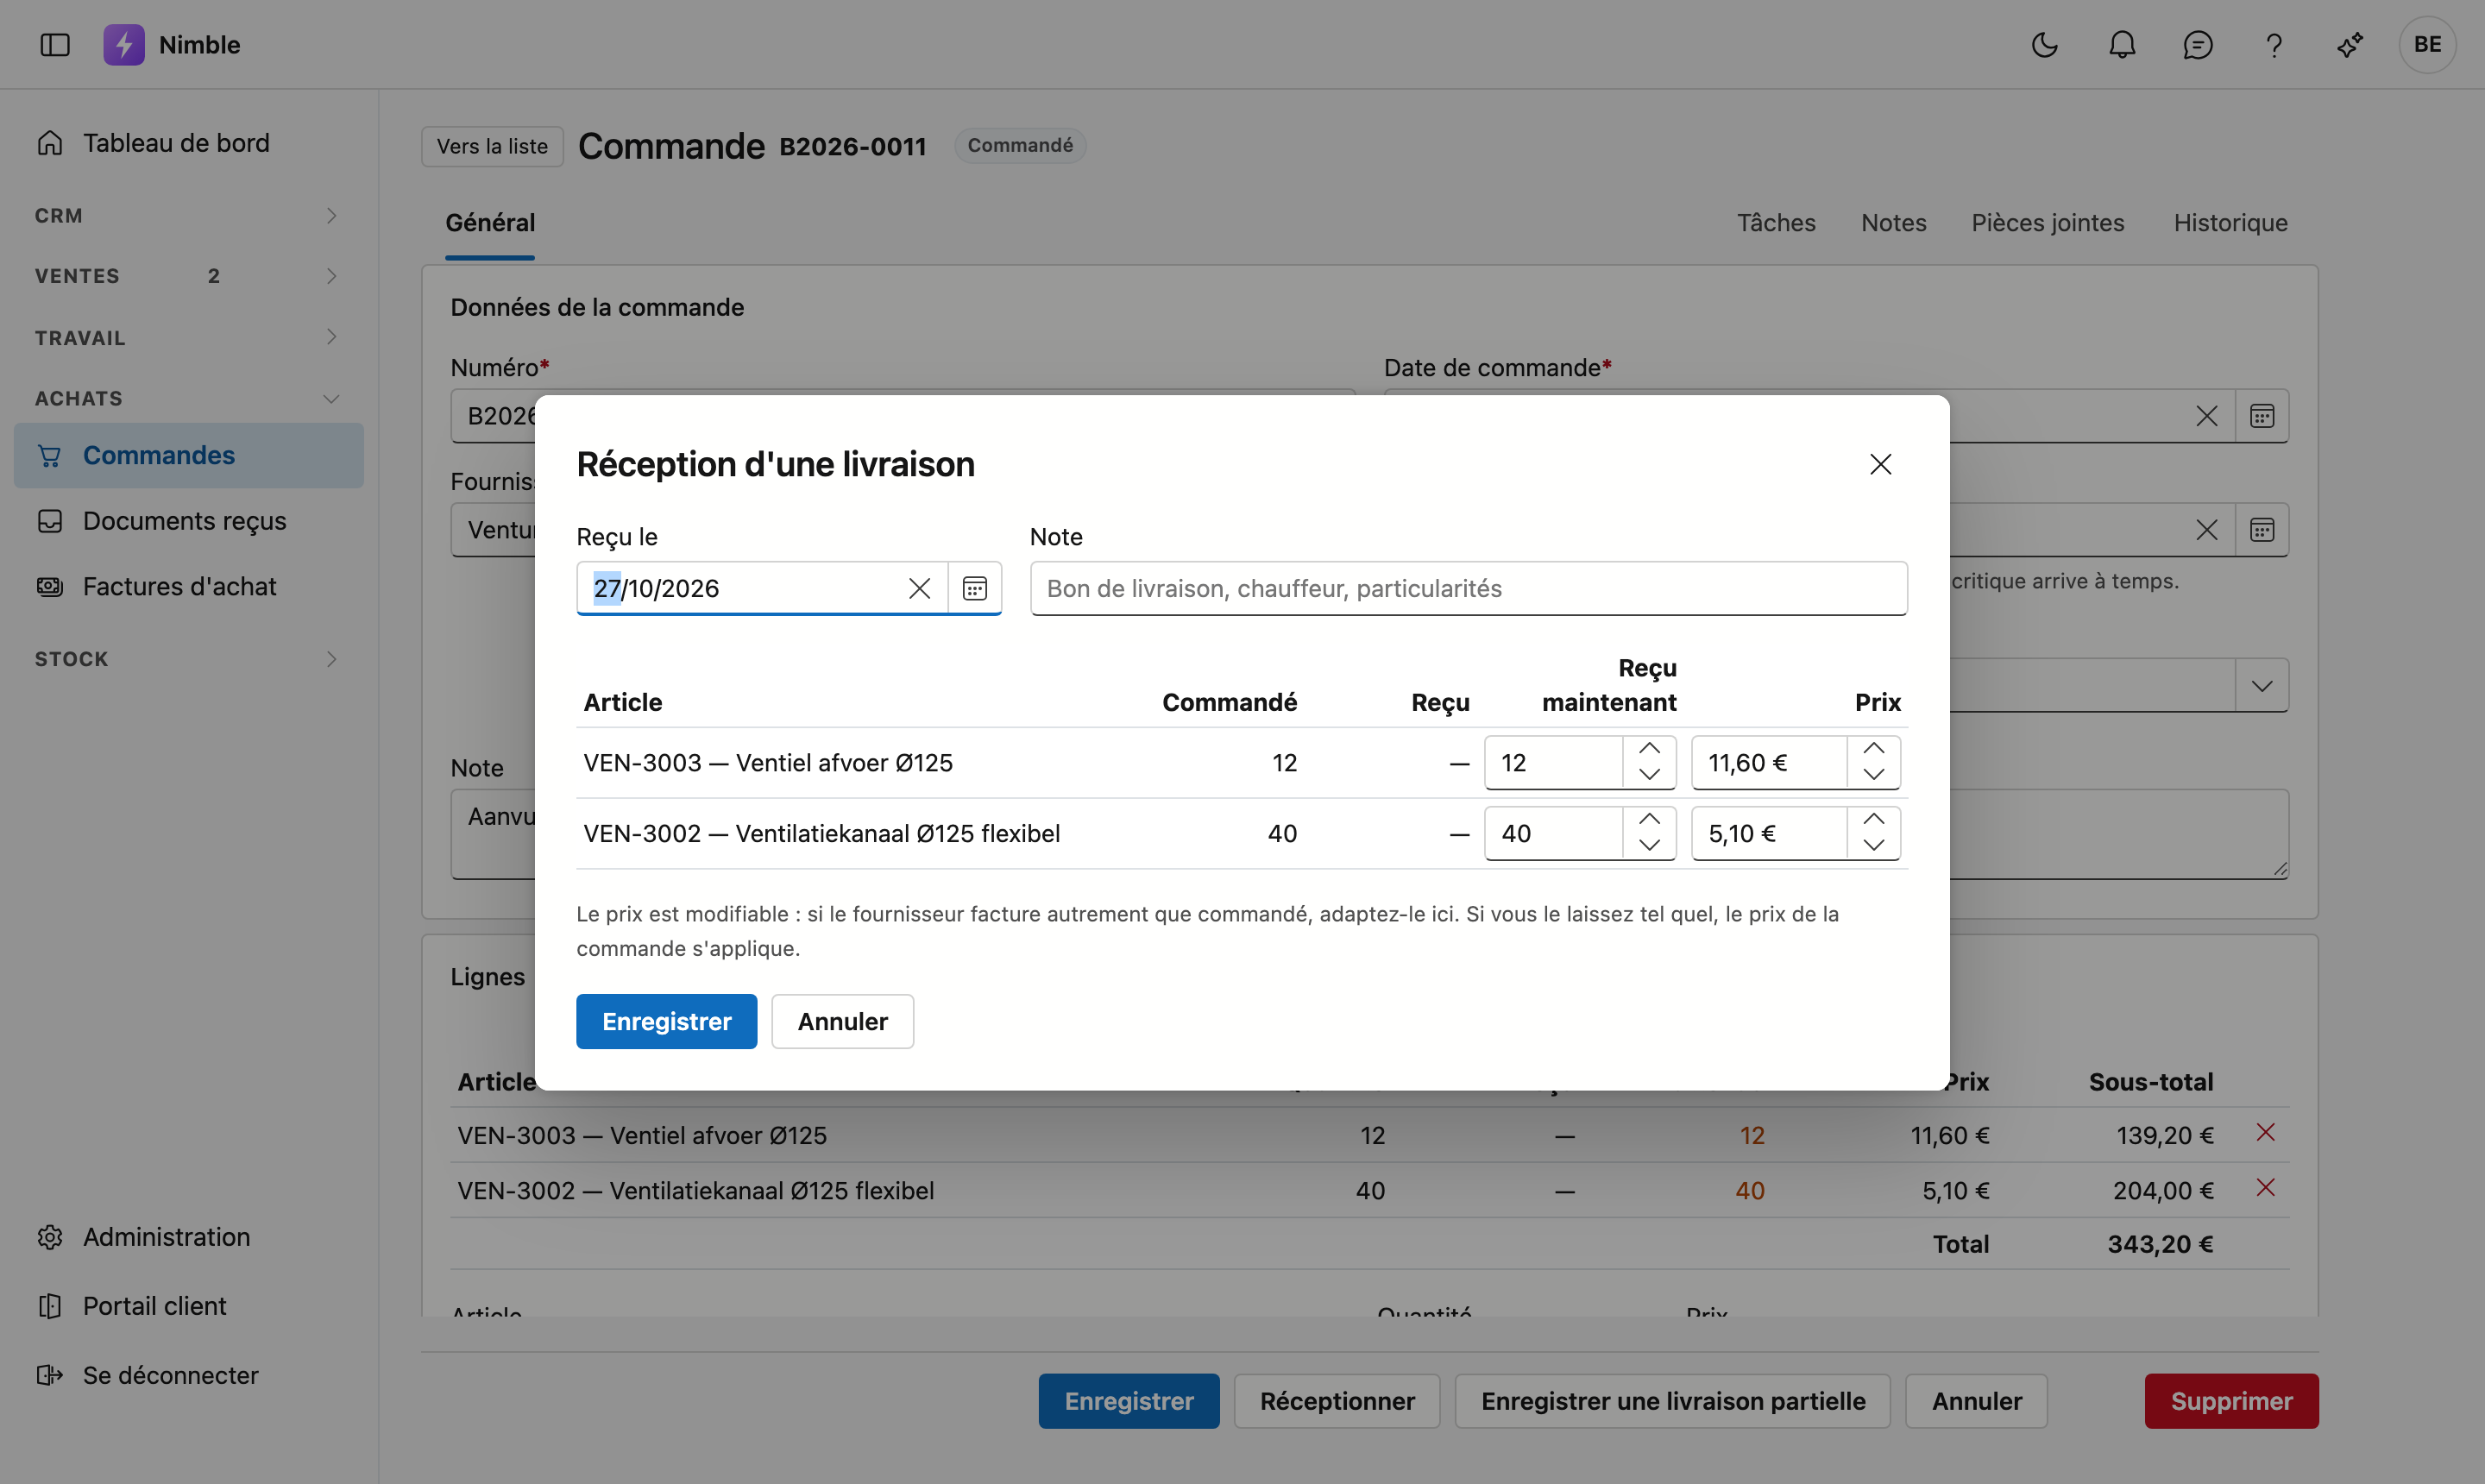Delete the VEN-3003 order line
Screen dimensions: 2485x1484
click(2266, 1132)
